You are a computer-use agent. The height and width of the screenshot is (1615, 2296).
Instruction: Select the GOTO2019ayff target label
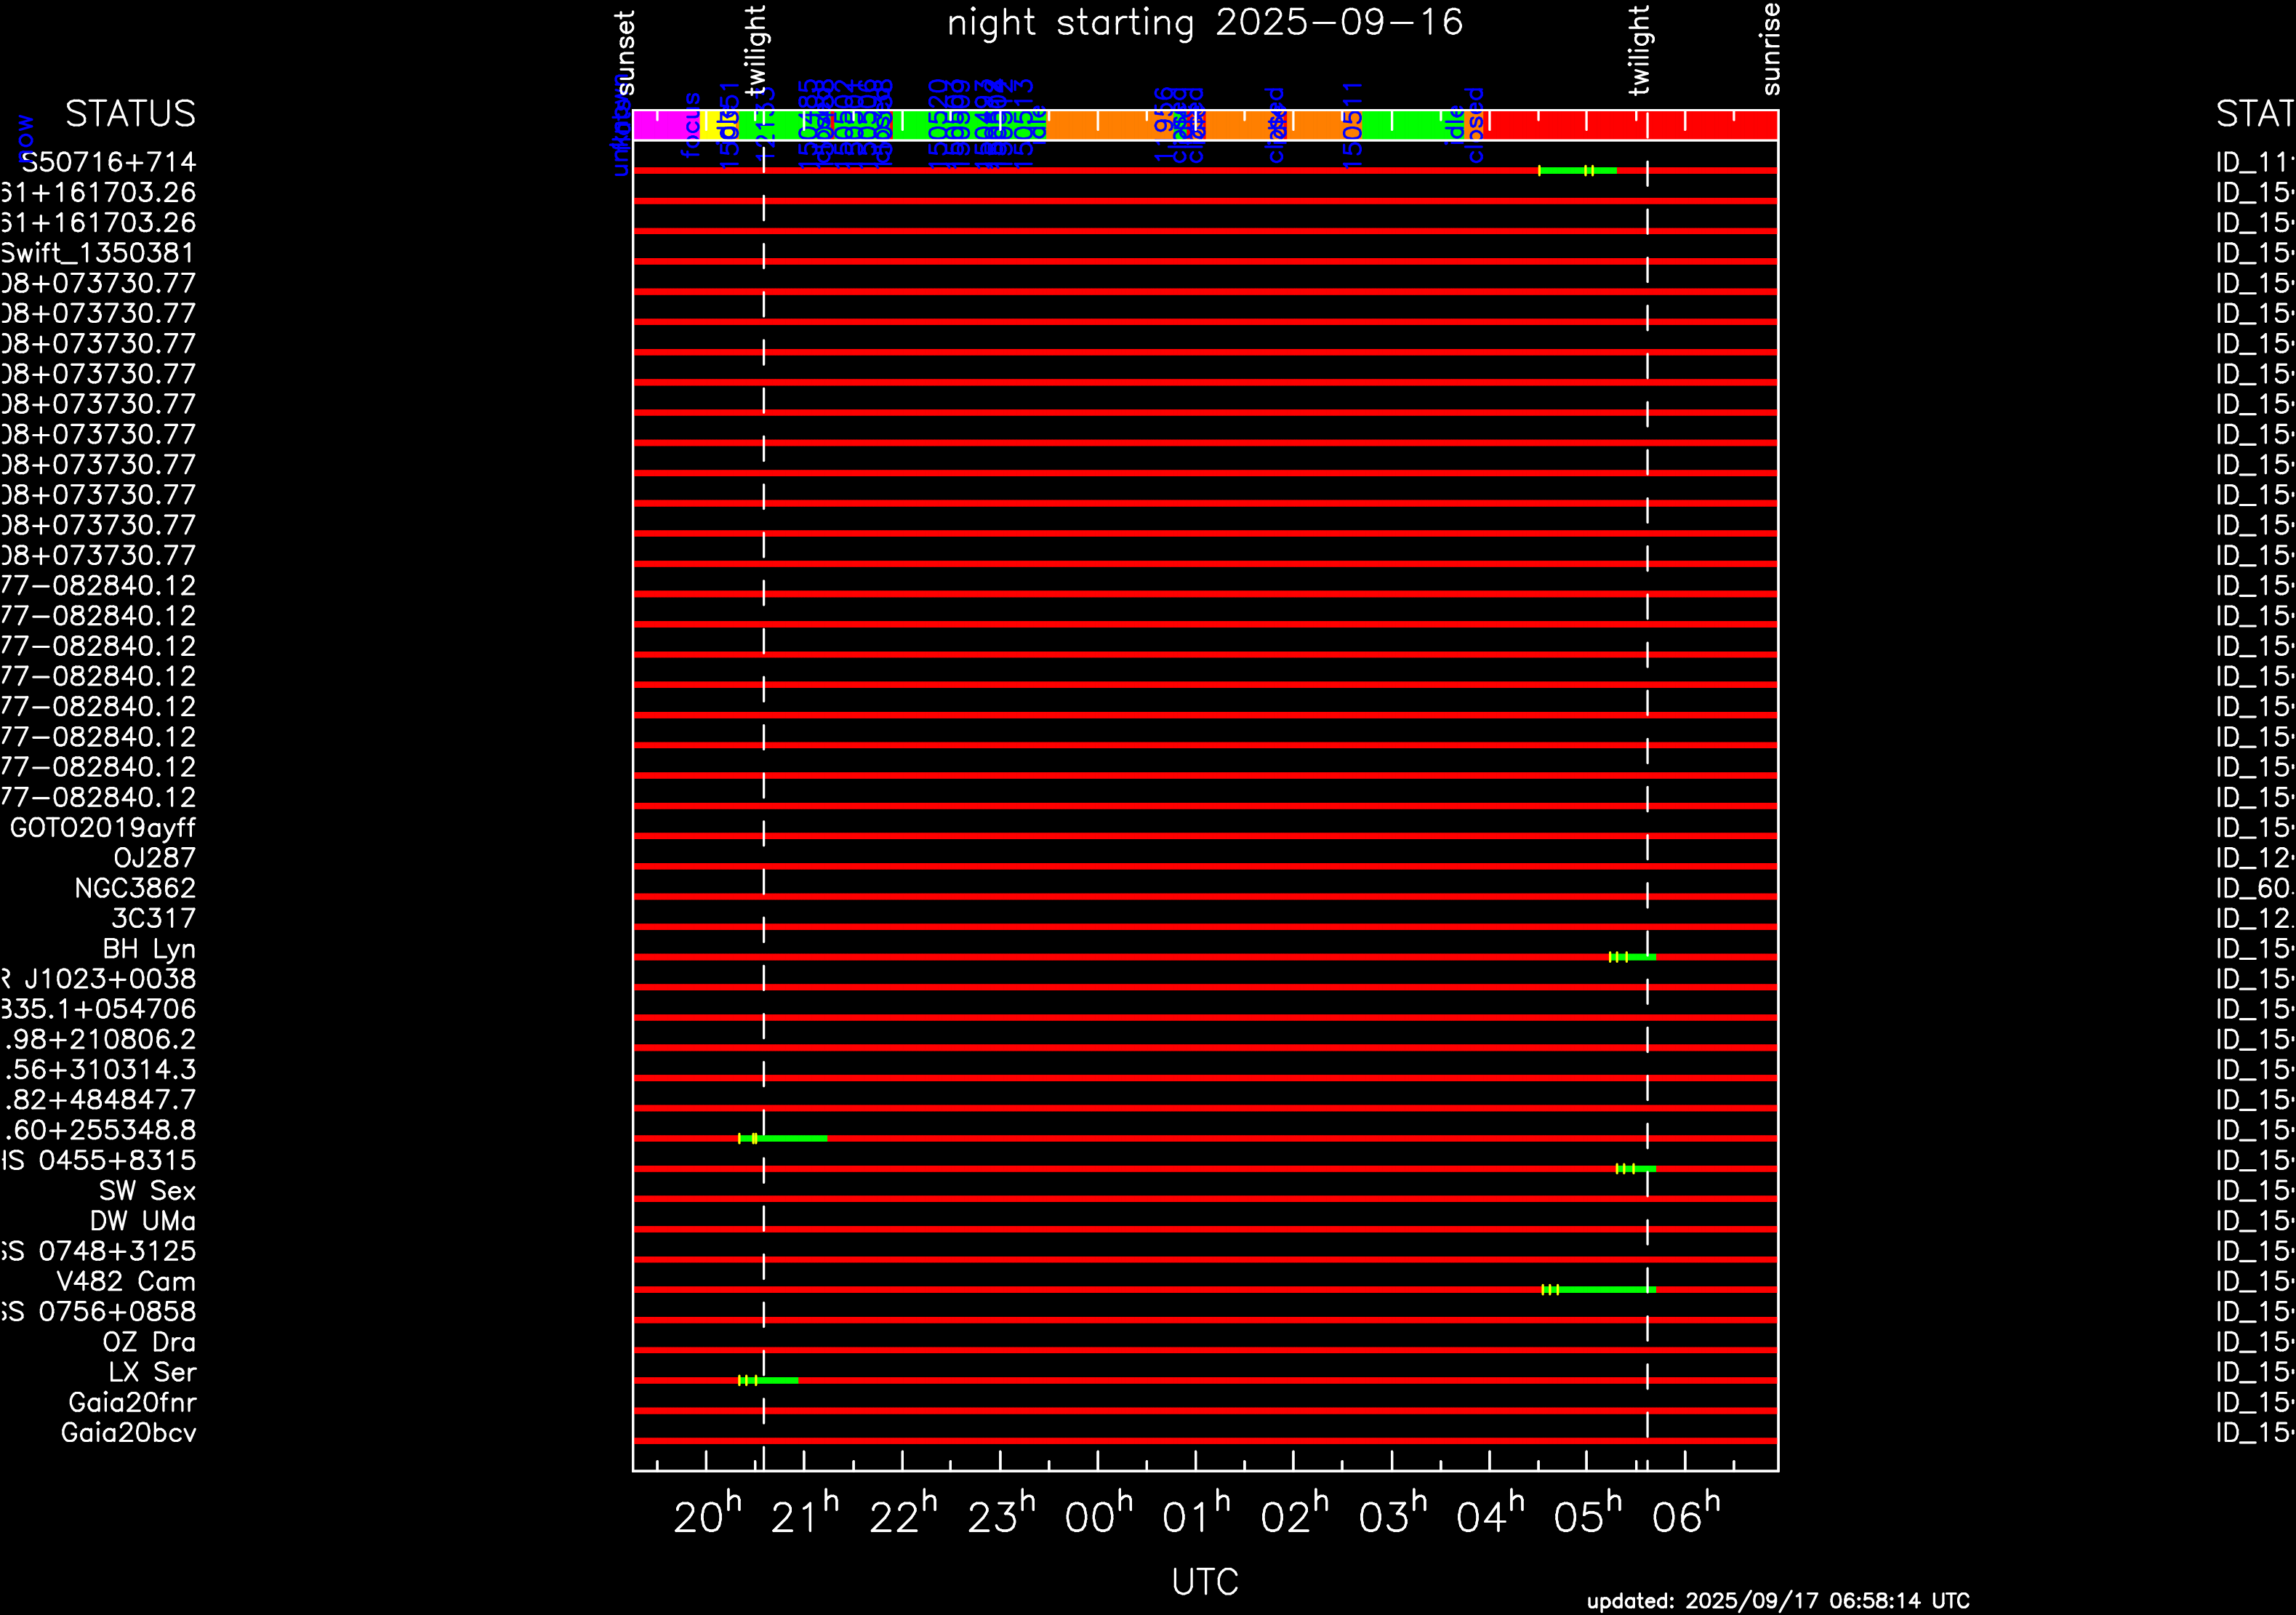point(102,827)
